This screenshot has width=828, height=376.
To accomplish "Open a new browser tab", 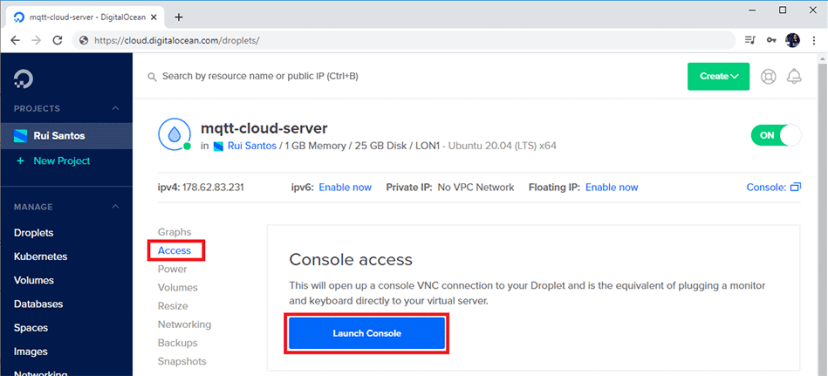I will point(178,17).
